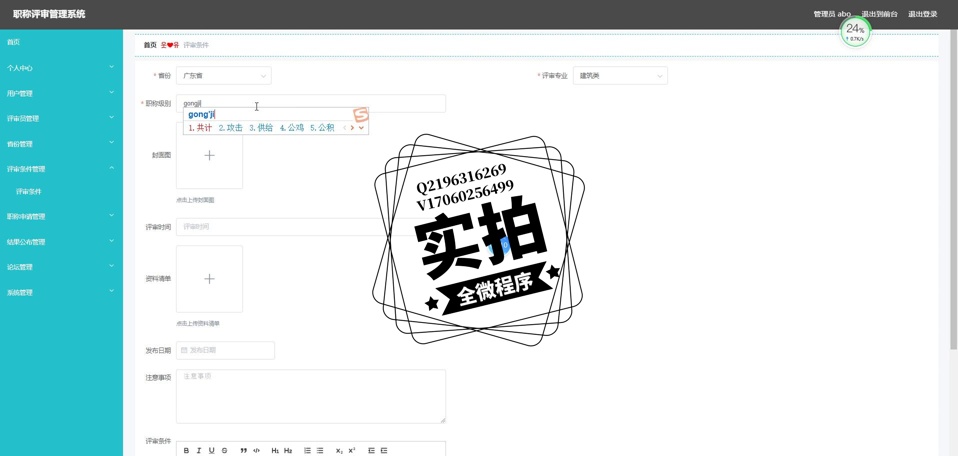This screenshot has height=456, width=958.
Task: Toggle underline formatting in editor toolbar
Action: click(x=211, y=450)
